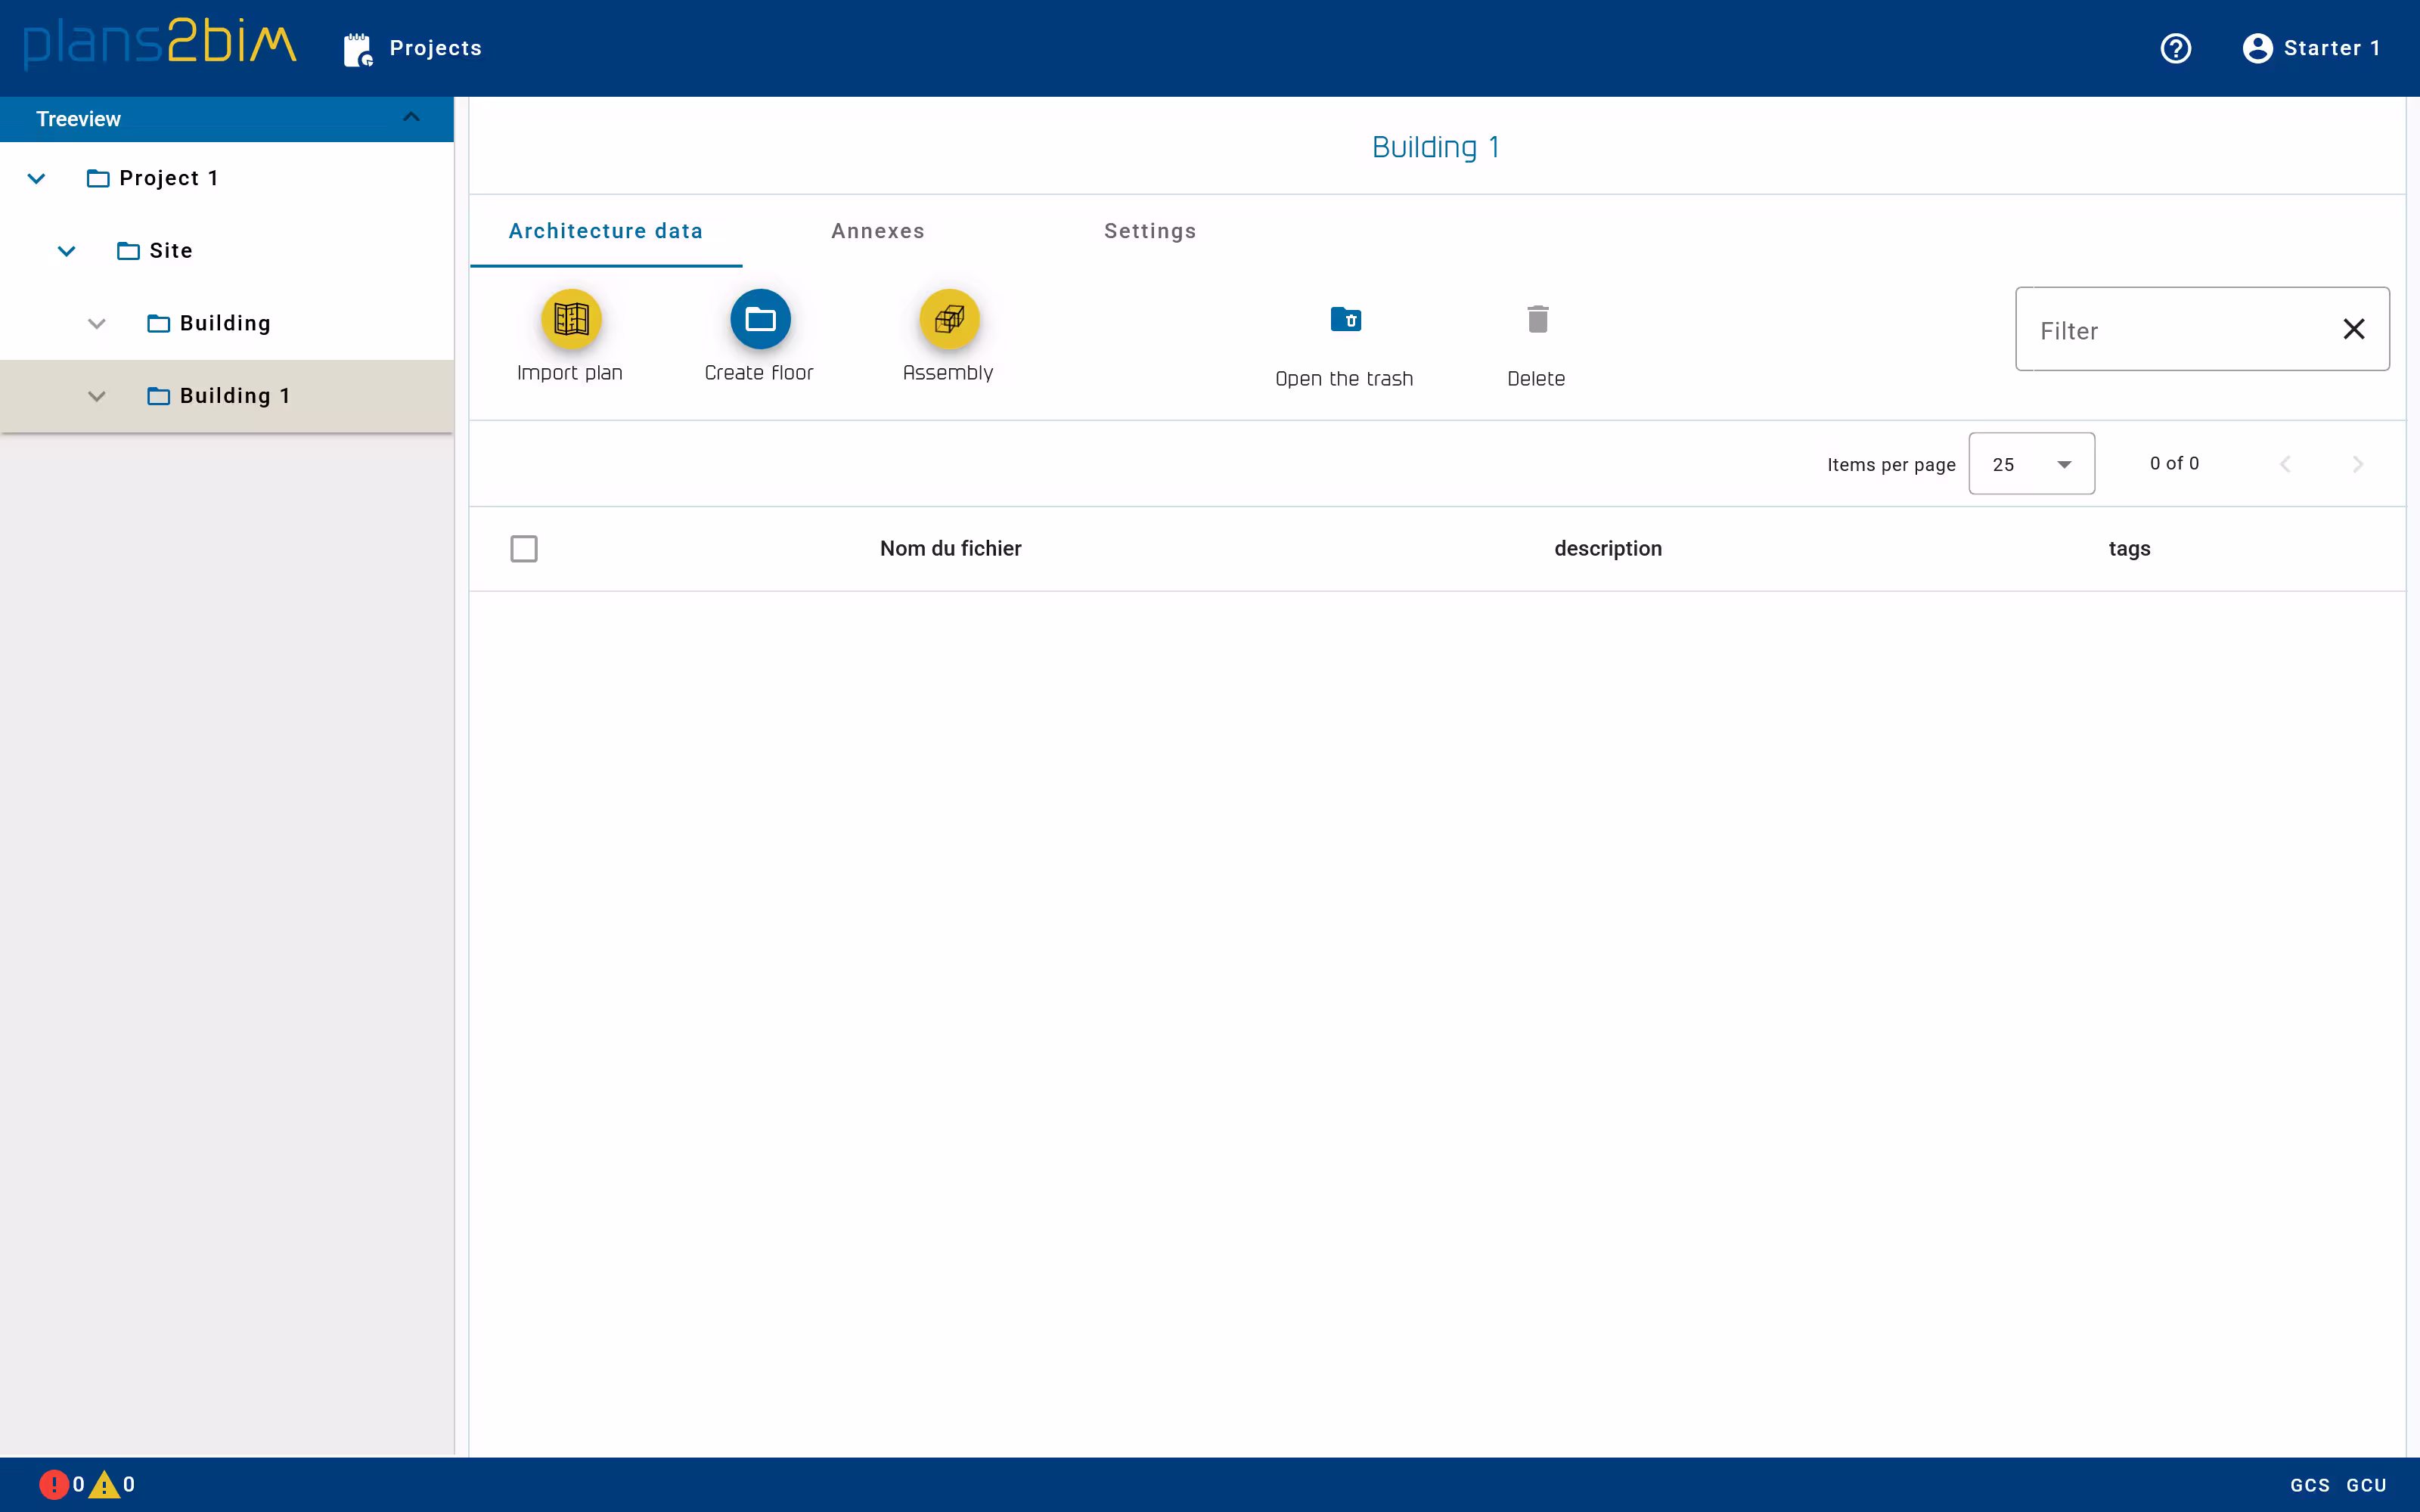Screen dimensions: 2420x1512
Task: Open the help question mark icon
Action: click(2175, 48)
